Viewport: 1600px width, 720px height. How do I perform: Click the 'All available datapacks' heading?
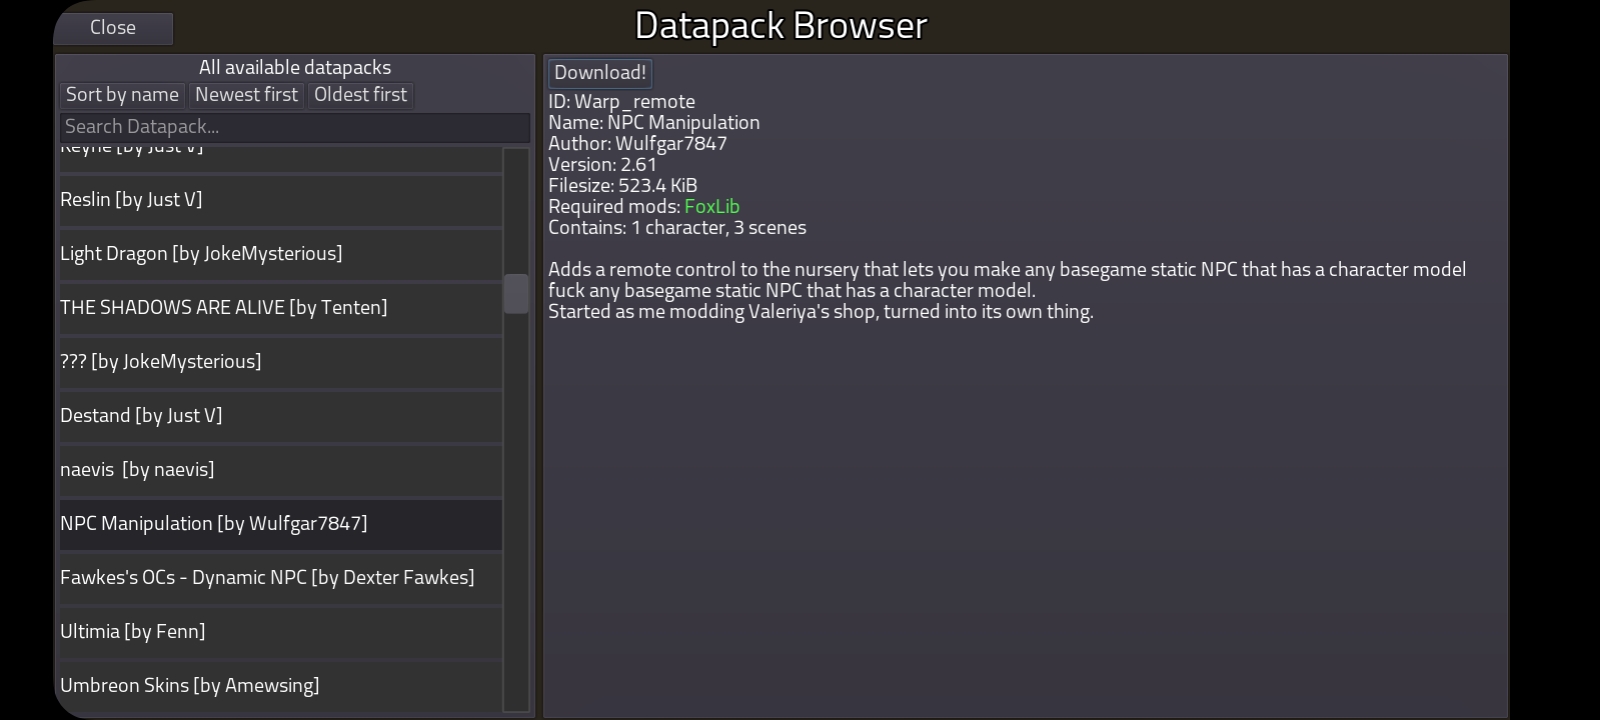coord(295,68)
